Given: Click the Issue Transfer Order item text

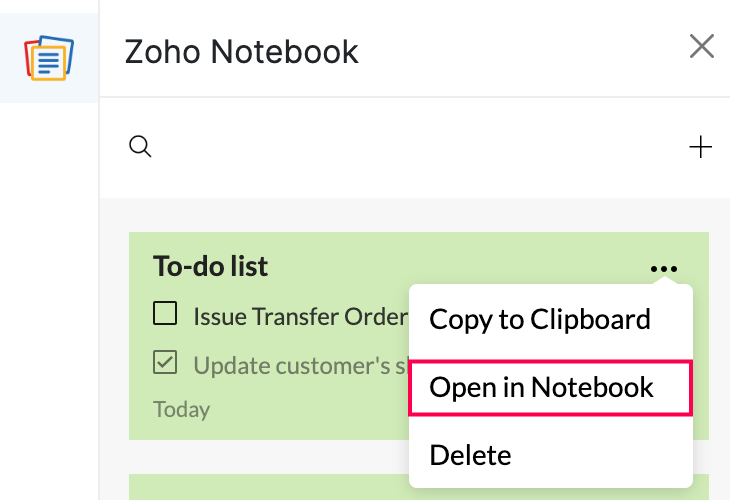Looking at the screenshot, I should (300, 316).
